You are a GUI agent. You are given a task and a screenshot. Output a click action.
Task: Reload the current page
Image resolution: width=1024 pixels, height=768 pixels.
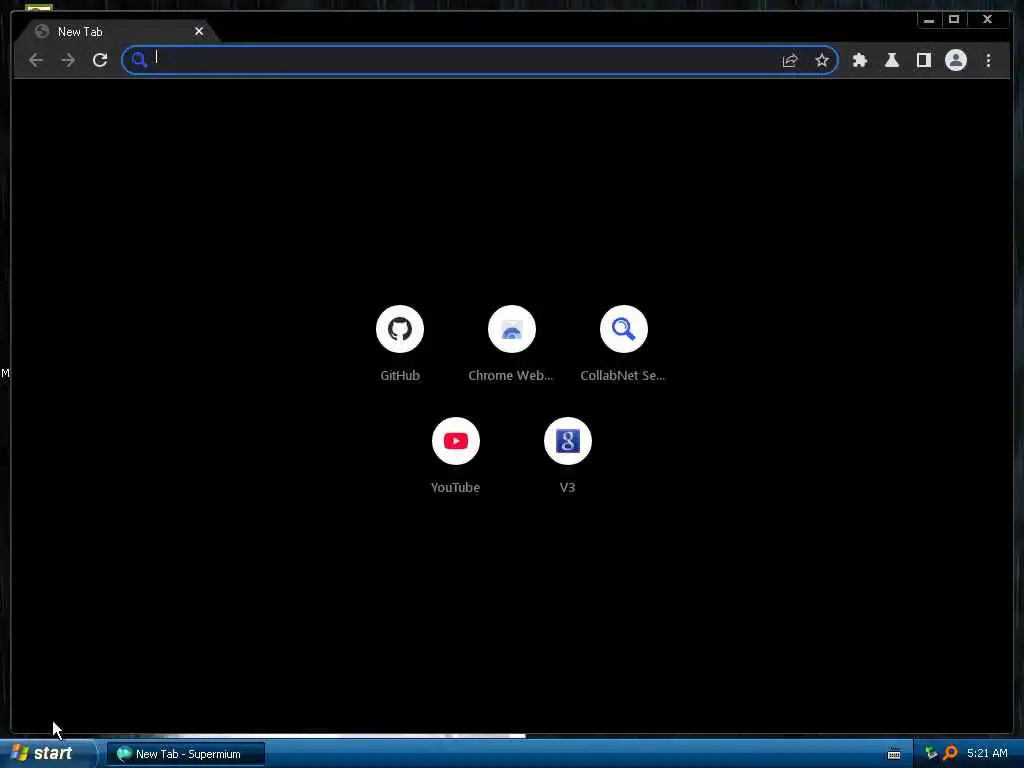100,60
